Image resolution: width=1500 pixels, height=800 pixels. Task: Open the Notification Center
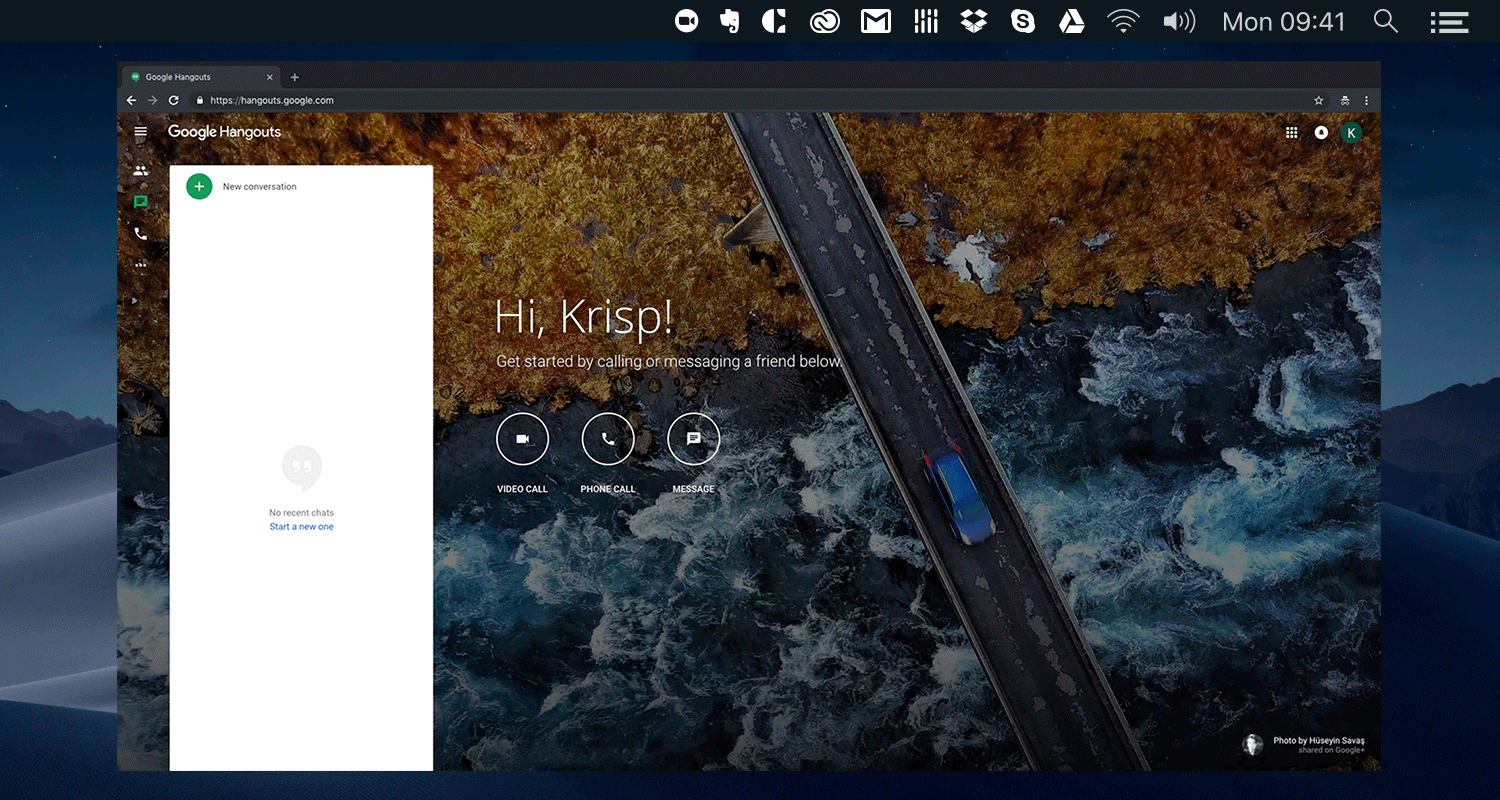click(1449, 21)
